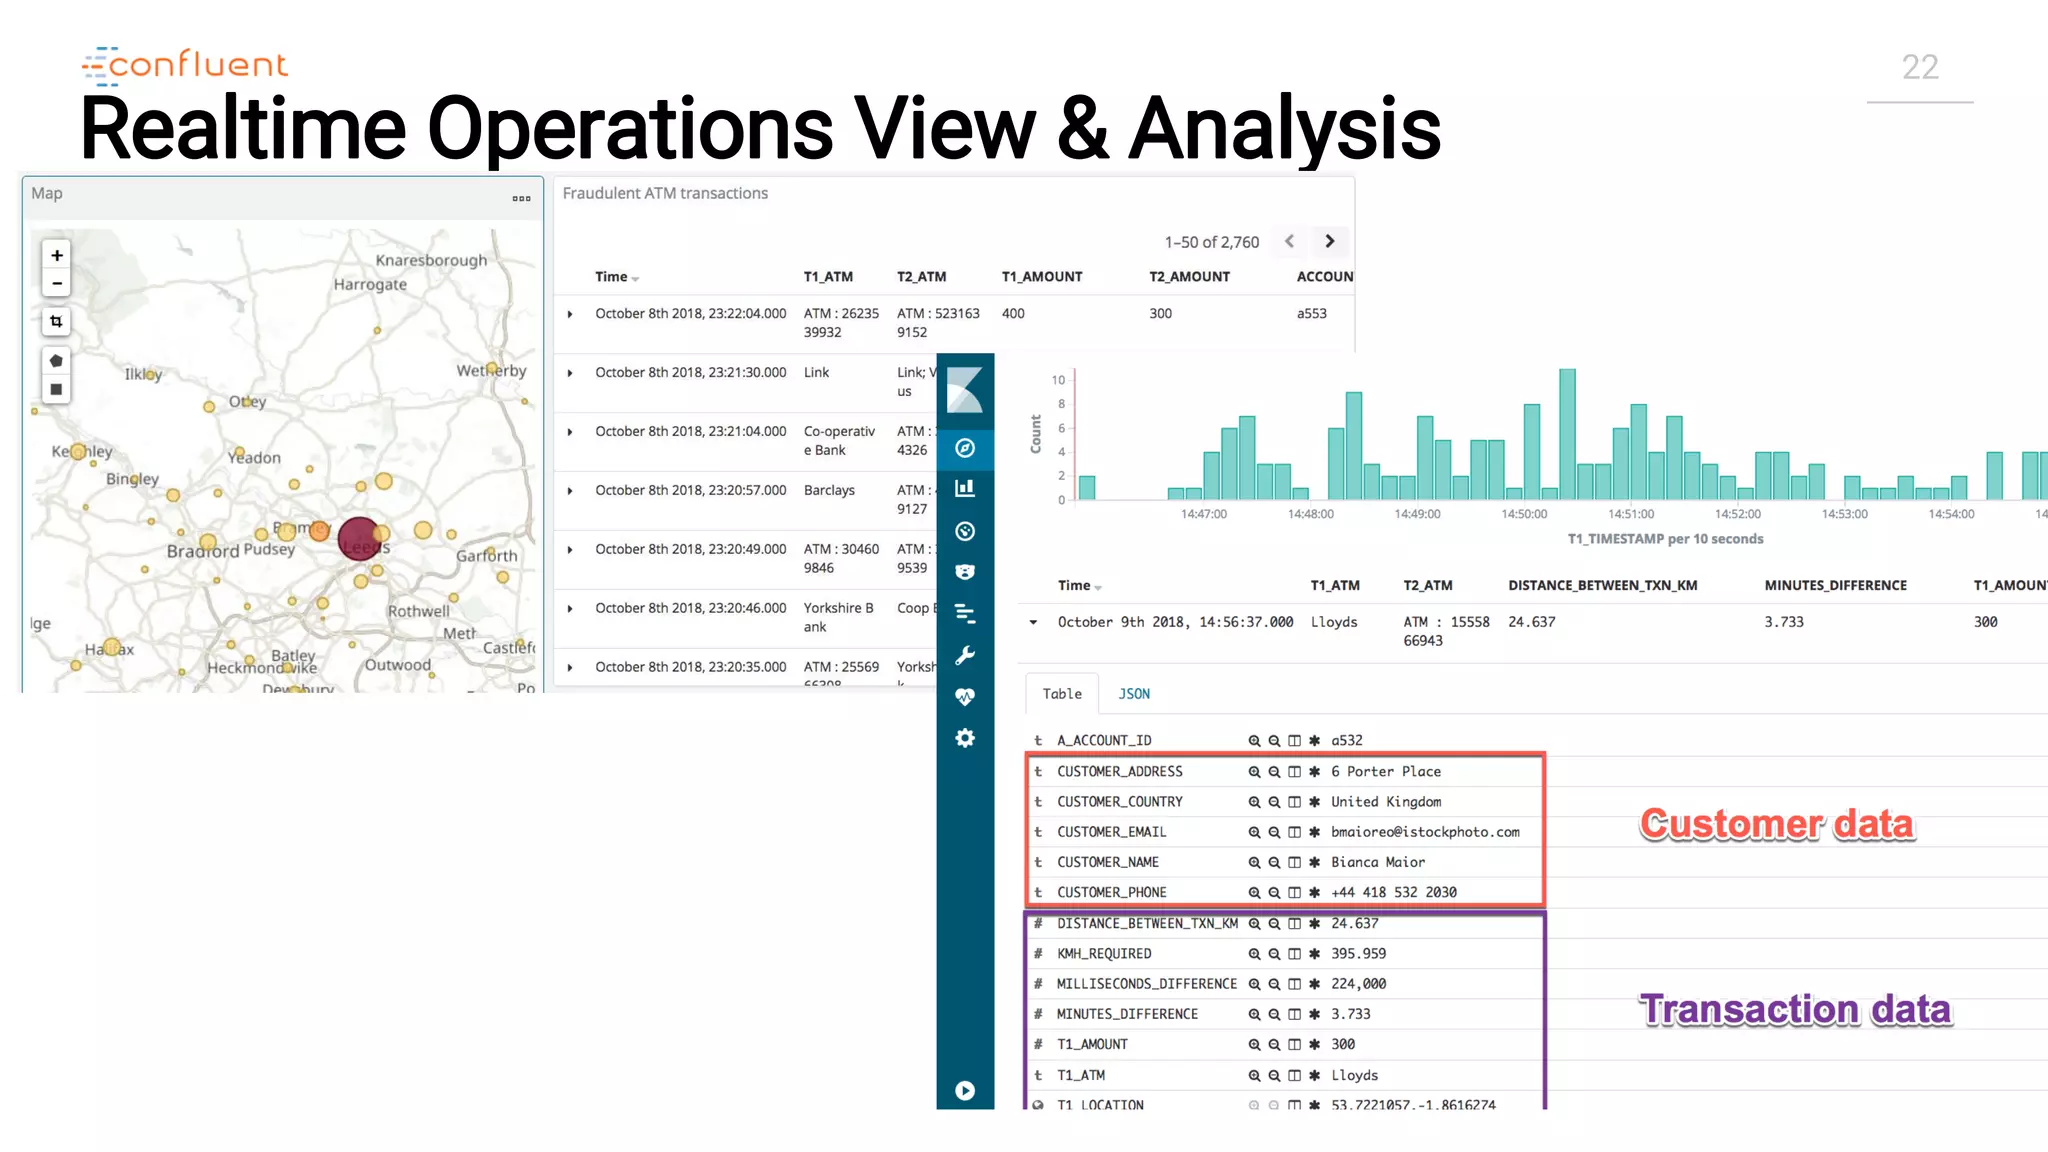Toggle MILLISECONDS_DIFFERENCE column in table
Screen dimensions: 2048x1152
tap(1294, 984)
